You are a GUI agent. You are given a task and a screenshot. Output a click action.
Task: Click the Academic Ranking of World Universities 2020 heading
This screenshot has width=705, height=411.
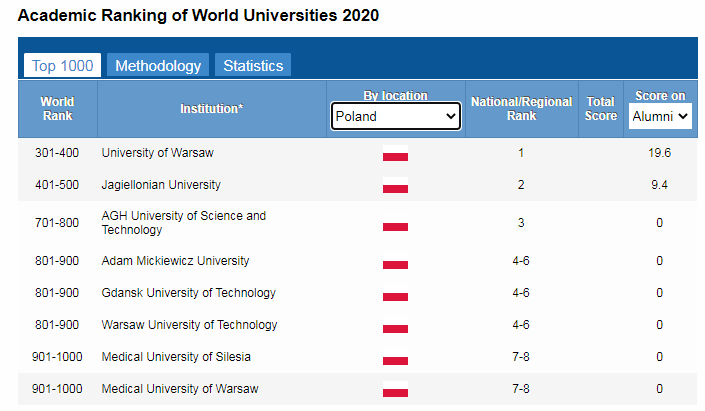coord(198,15)
